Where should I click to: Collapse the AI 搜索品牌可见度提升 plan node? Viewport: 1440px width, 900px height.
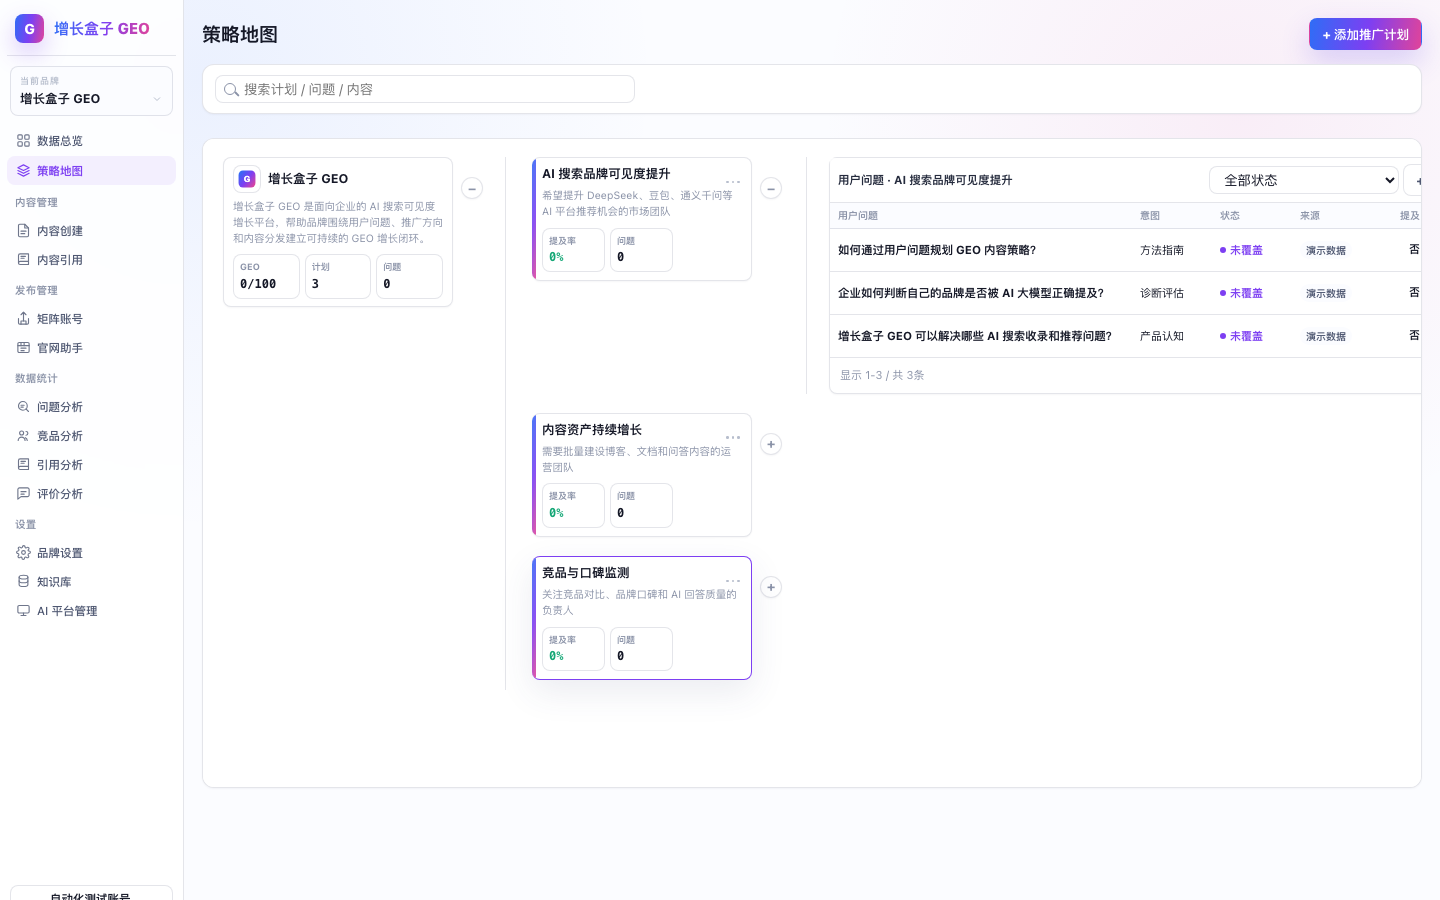pyautogui.click(x=771, y=188)
